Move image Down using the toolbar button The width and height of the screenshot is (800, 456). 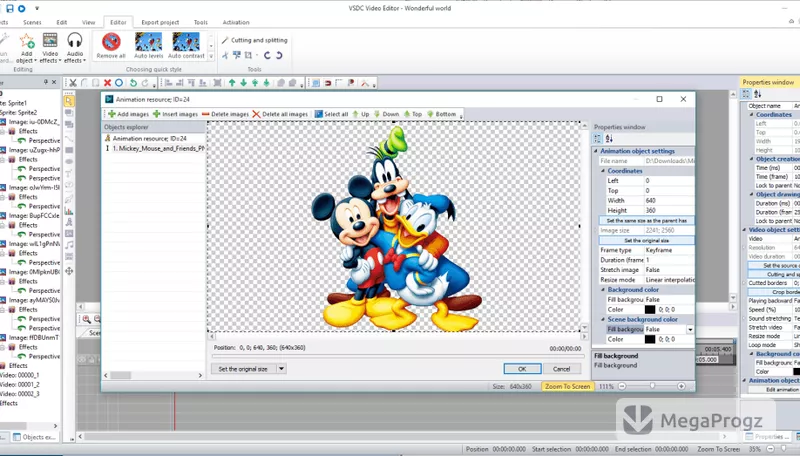[x=386, y=114]
